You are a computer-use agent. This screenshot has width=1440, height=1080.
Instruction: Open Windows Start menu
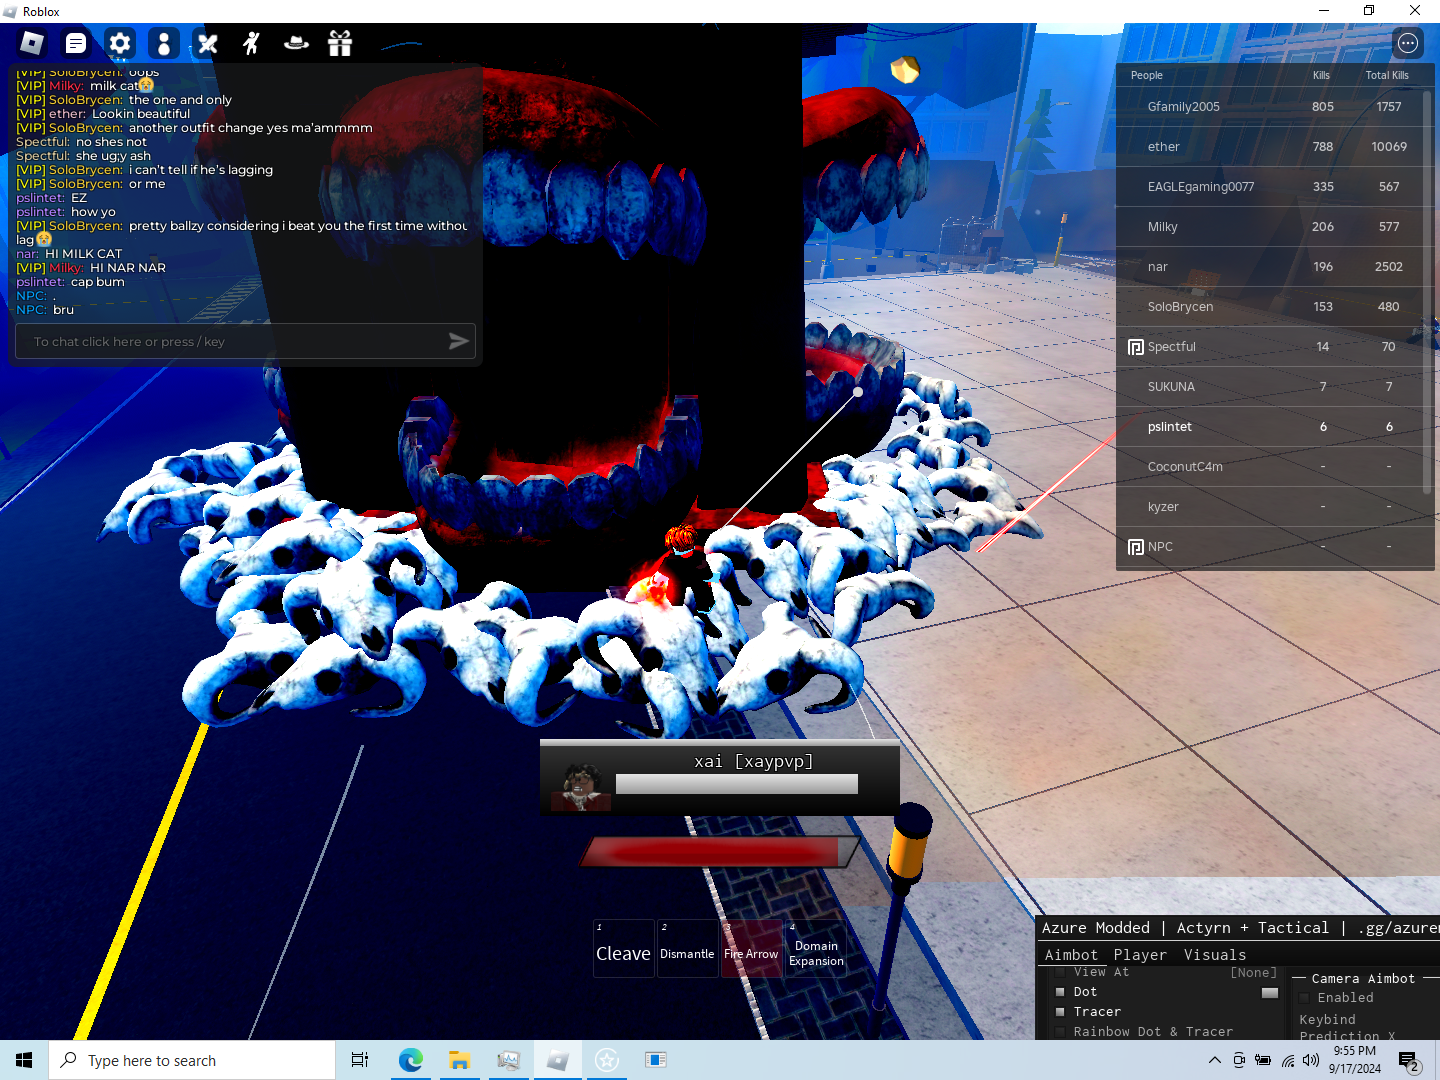pyautogui.click(x=24, y=1060)
